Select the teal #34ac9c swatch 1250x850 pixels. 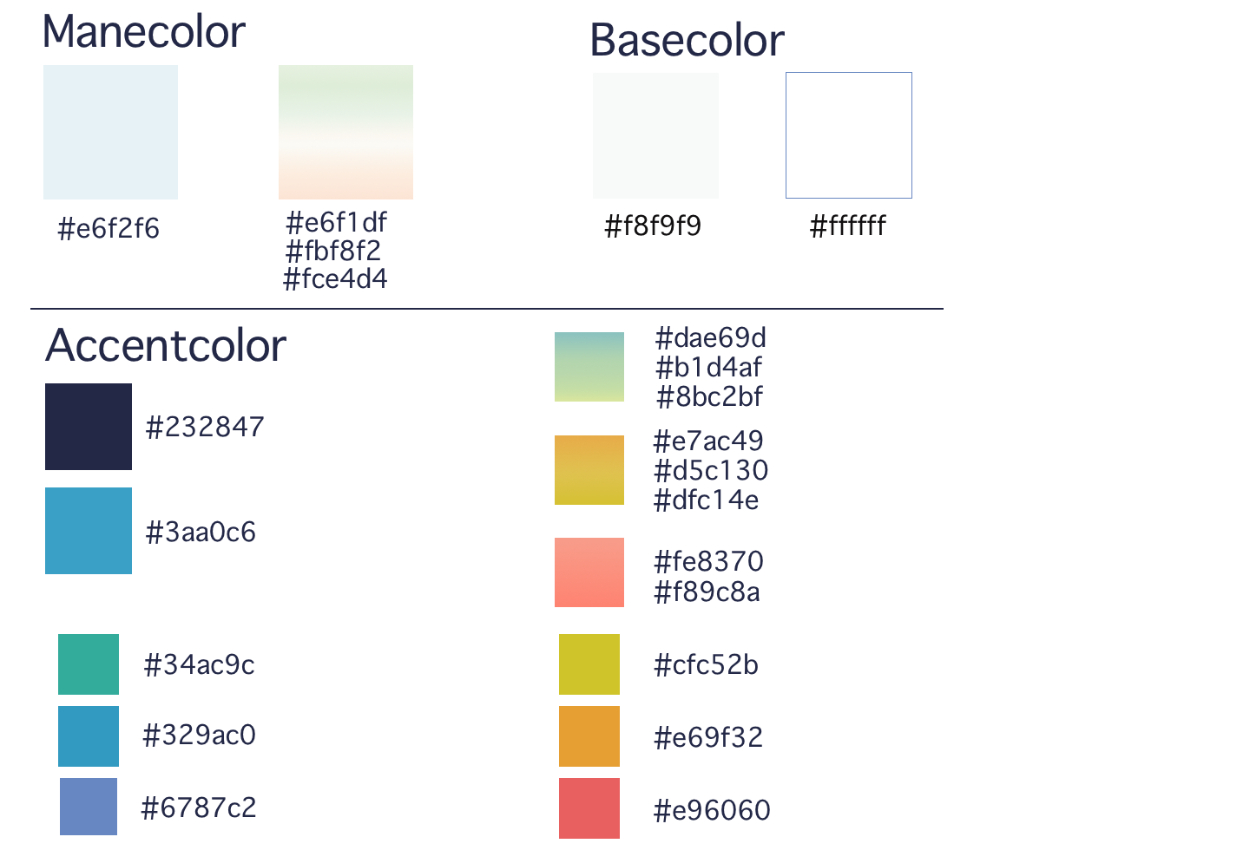pos(88,664)
